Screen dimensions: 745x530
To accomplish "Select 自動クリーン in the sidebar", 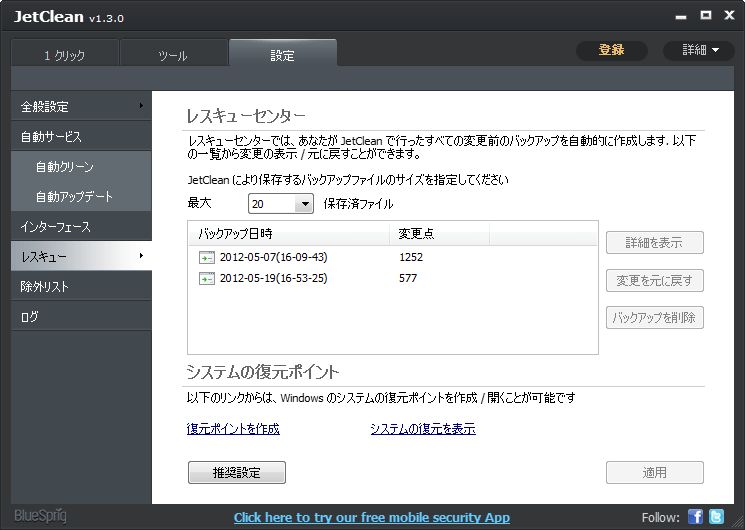I will [81, 166].
